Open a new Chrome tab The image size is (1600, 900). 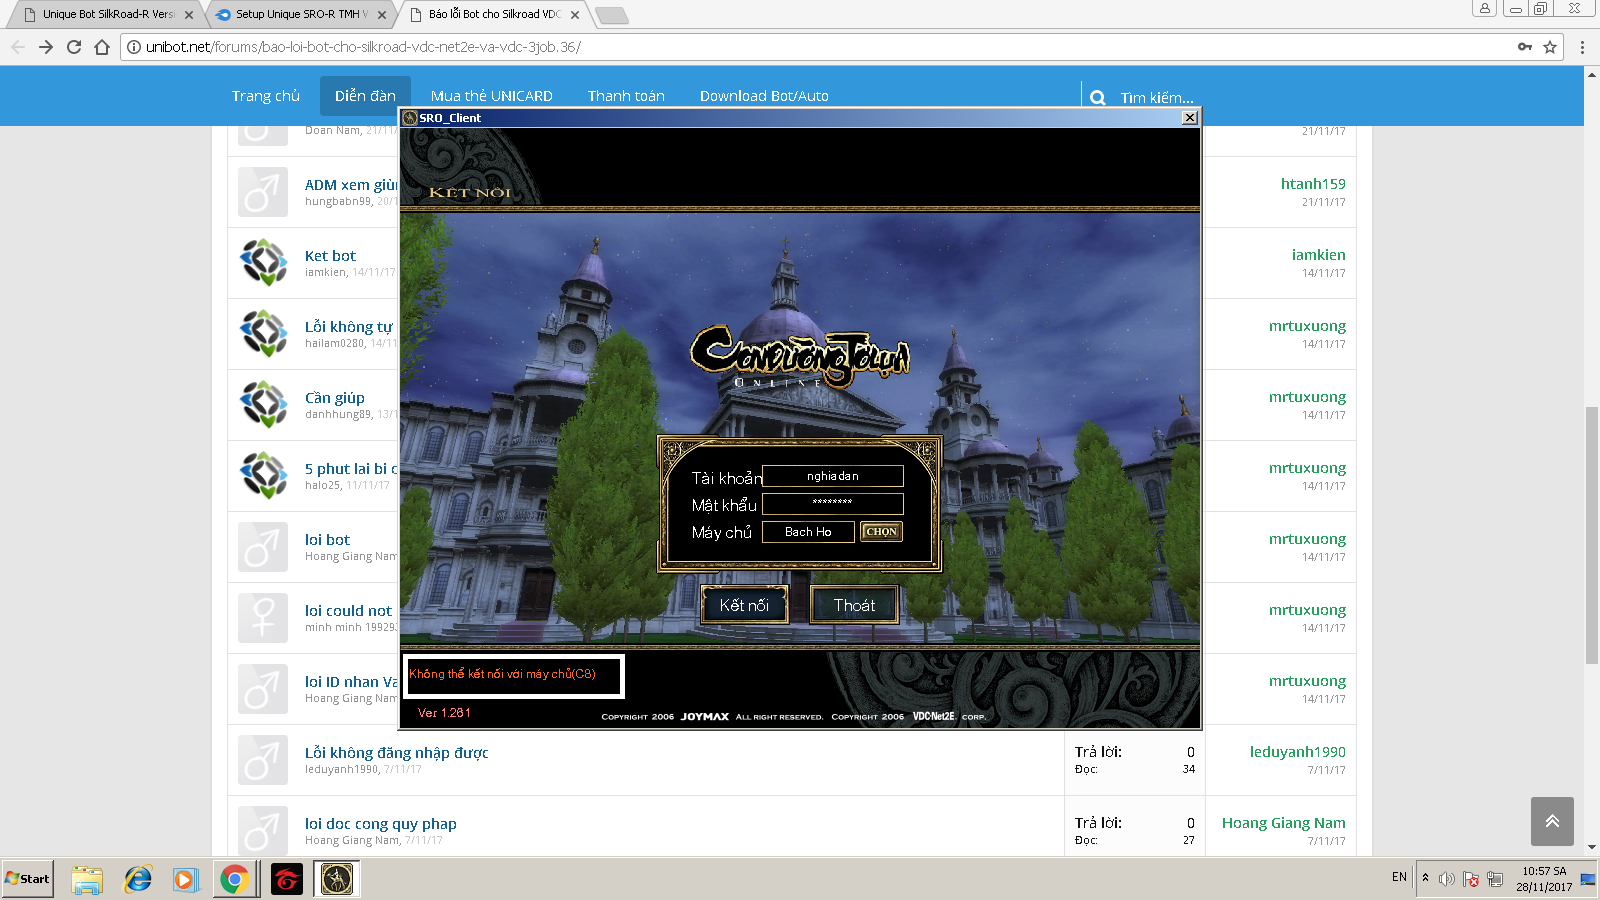[x=611, y=15]
